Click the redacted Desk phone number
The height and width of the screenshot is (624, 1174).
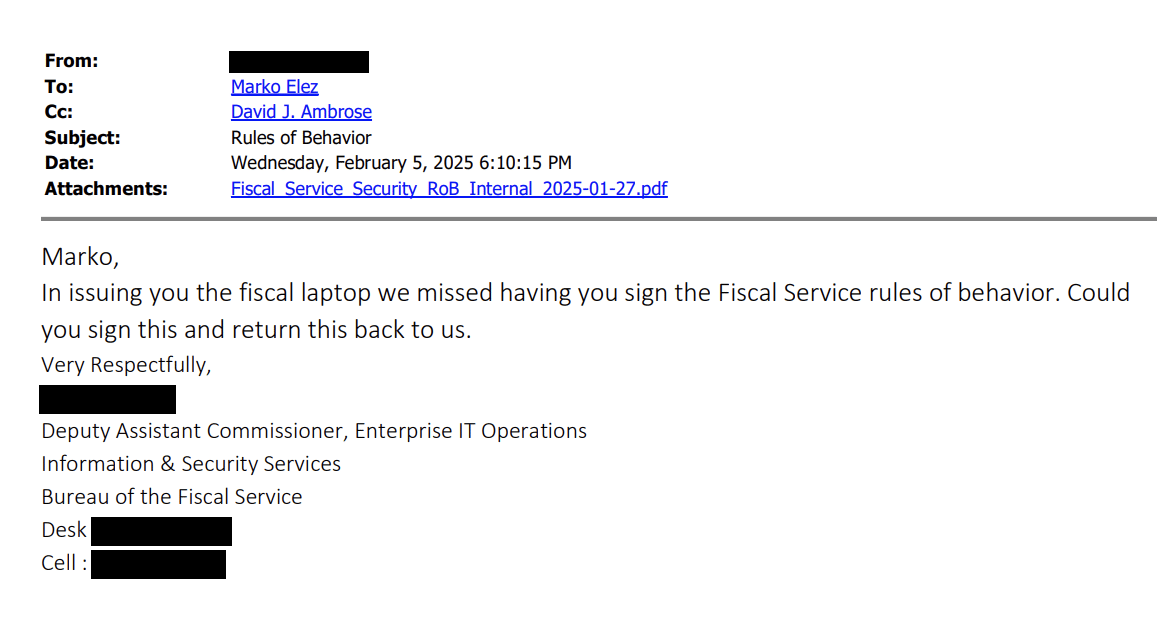161,531
